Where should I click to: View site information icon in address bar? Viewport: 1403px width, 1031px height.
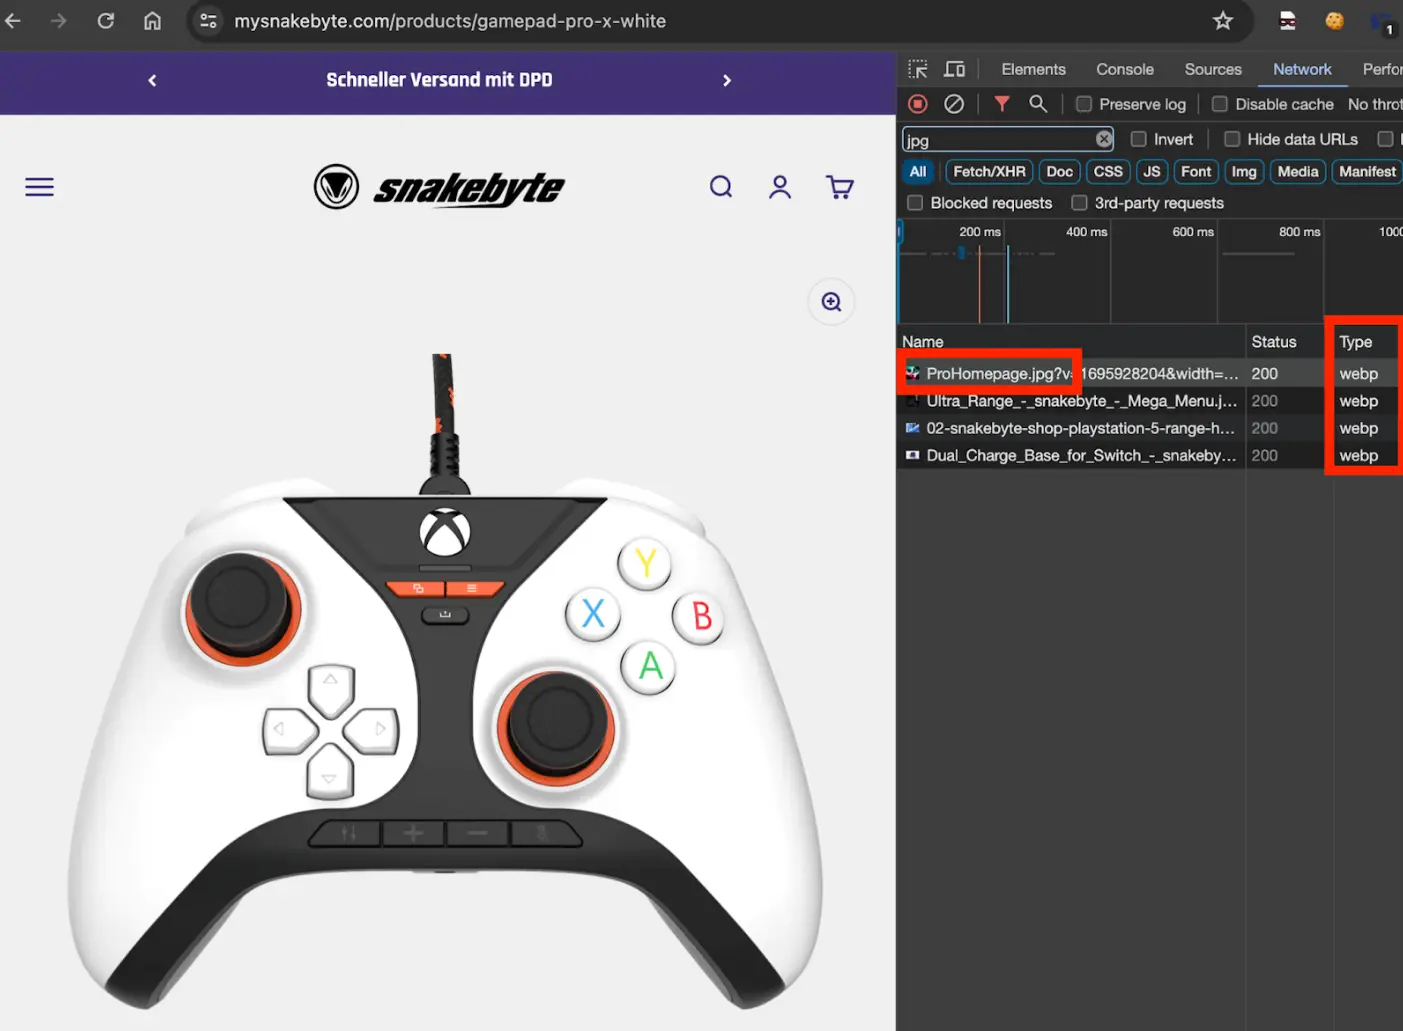tap(208, 20)
